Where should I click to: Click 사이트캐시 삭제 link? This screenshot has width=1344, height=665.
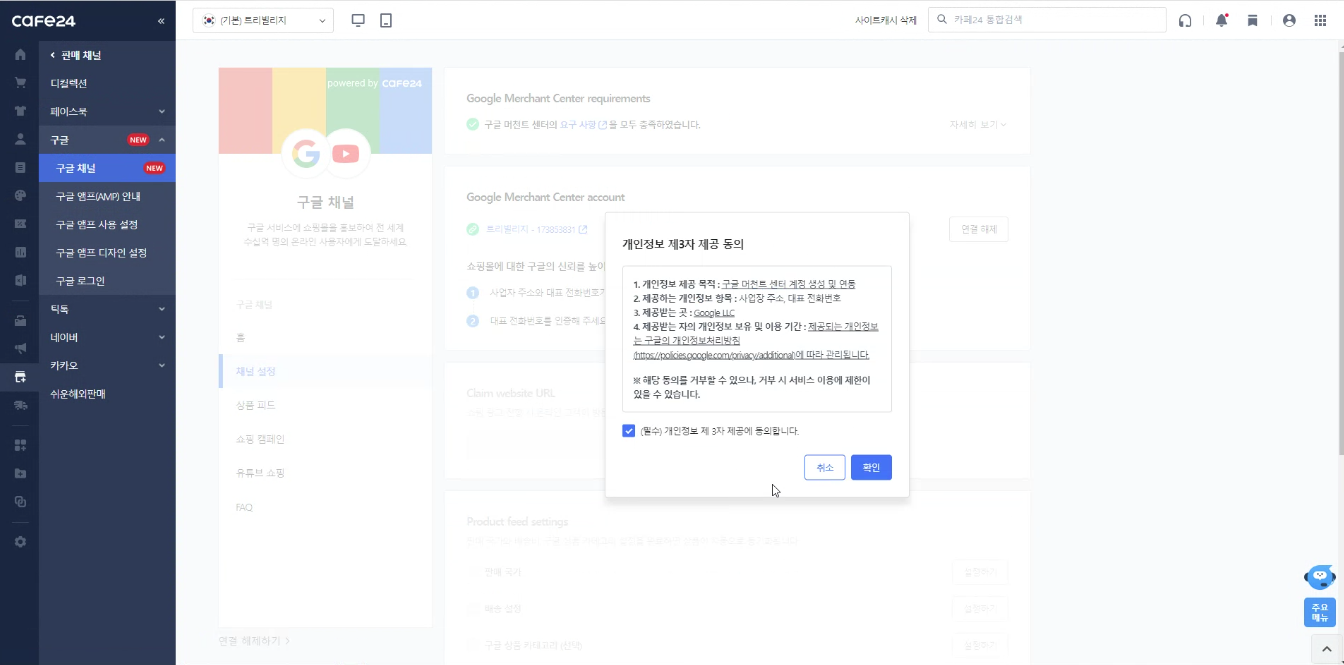point(886,20)
